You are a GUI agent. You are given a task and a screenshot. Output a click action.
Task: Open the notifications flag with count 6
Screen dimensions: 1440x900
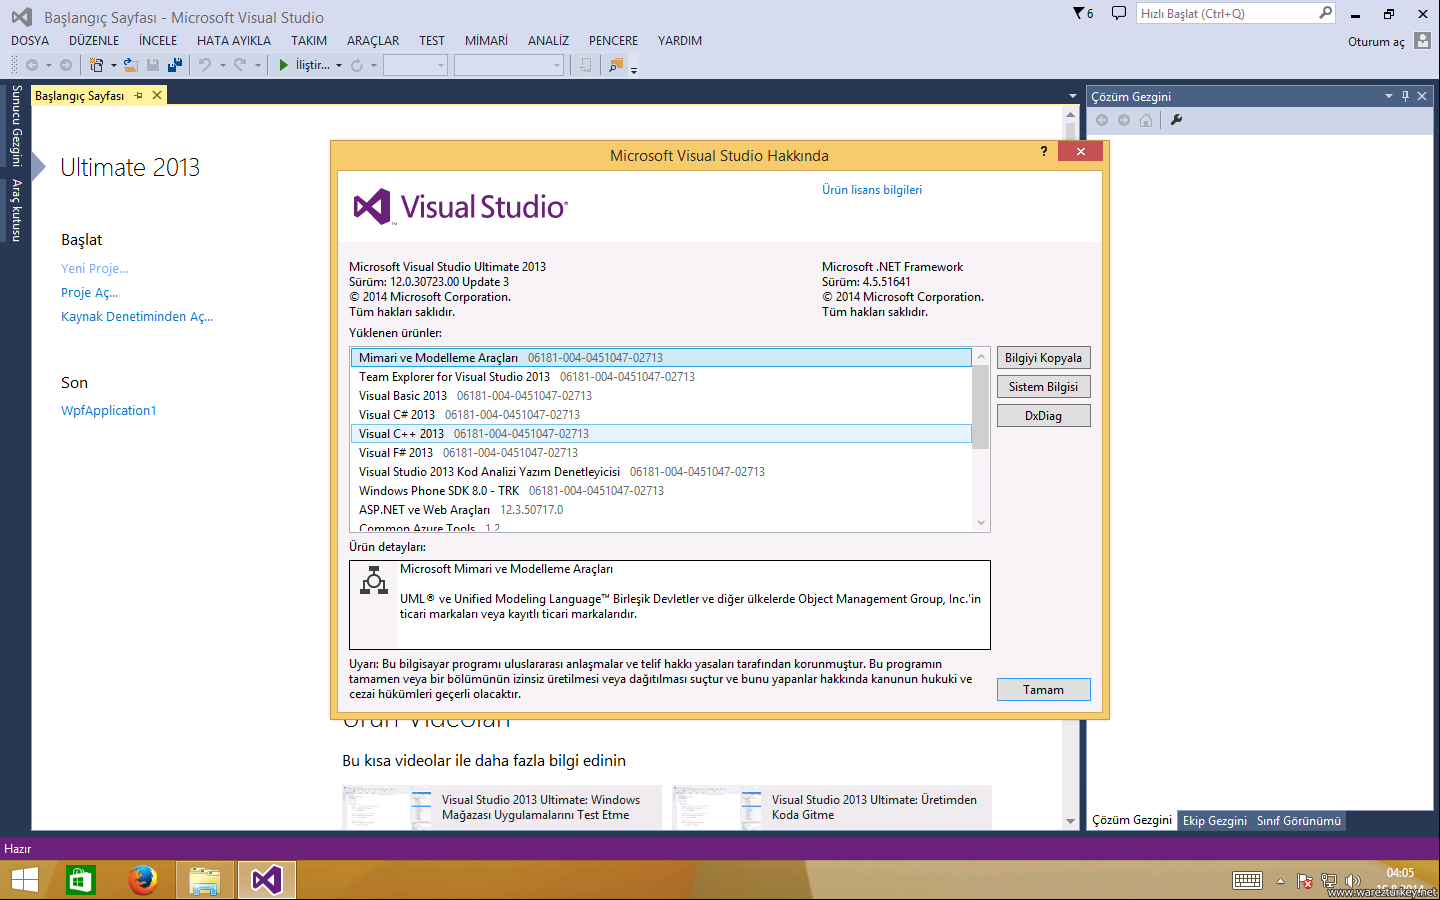click(x=1083, y=13)
